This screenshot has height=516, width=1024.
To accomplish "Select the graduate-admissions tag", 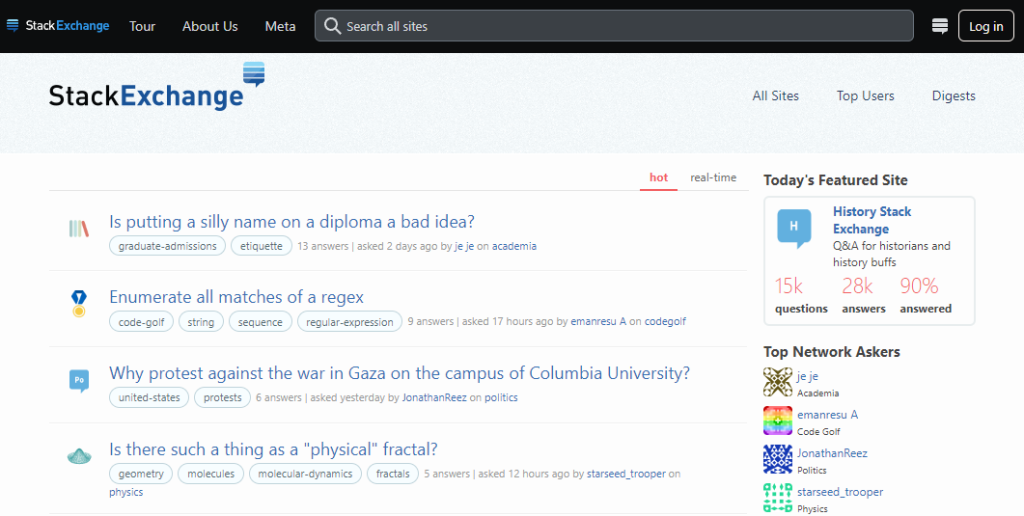I will point(167,246).
